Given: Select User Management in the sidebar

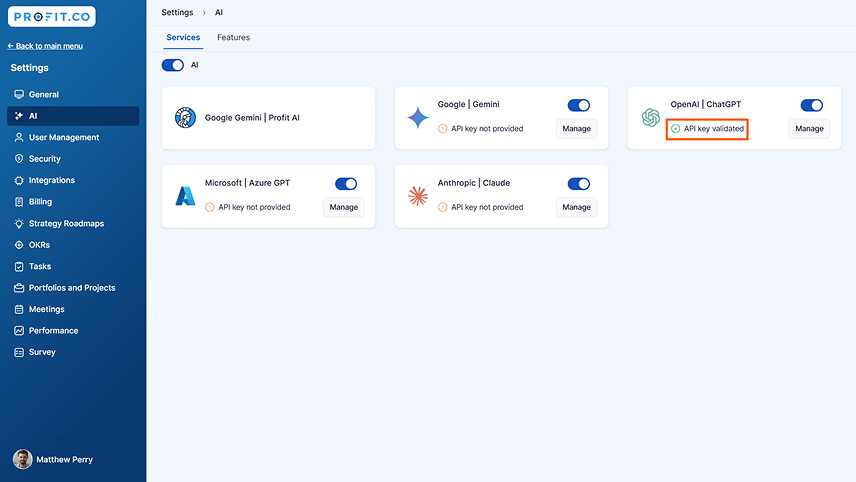Looking at the screenshot, I should pos(73,138).
